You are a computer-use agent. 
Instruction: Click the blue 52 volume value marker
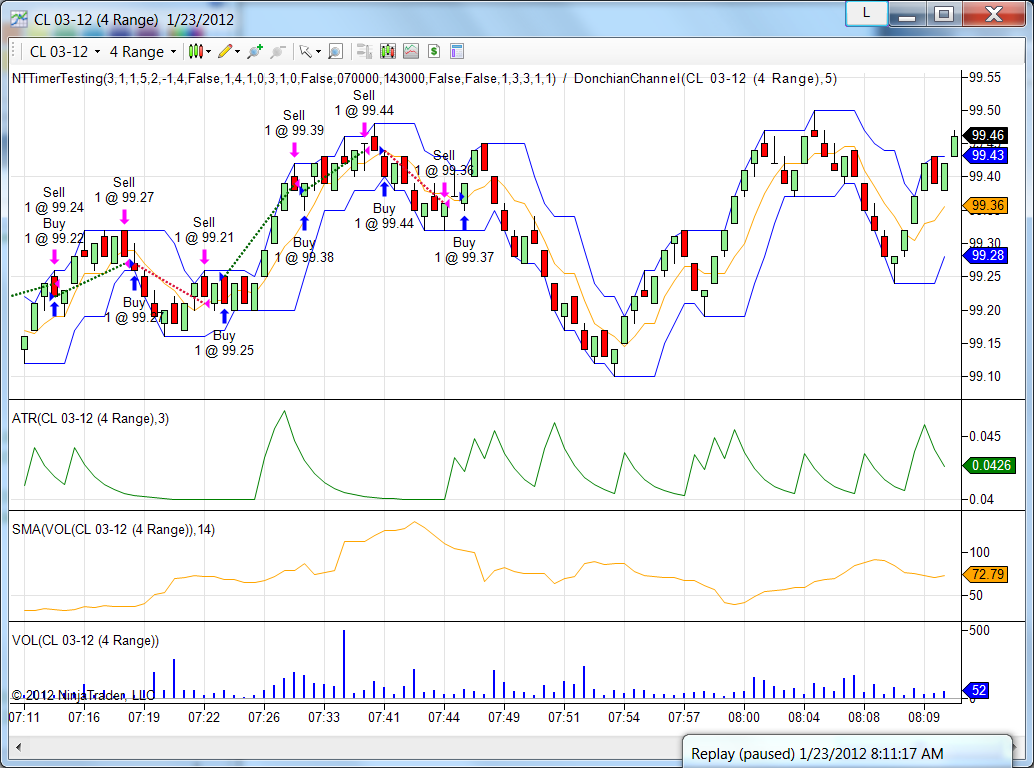(x=977, y=690)
